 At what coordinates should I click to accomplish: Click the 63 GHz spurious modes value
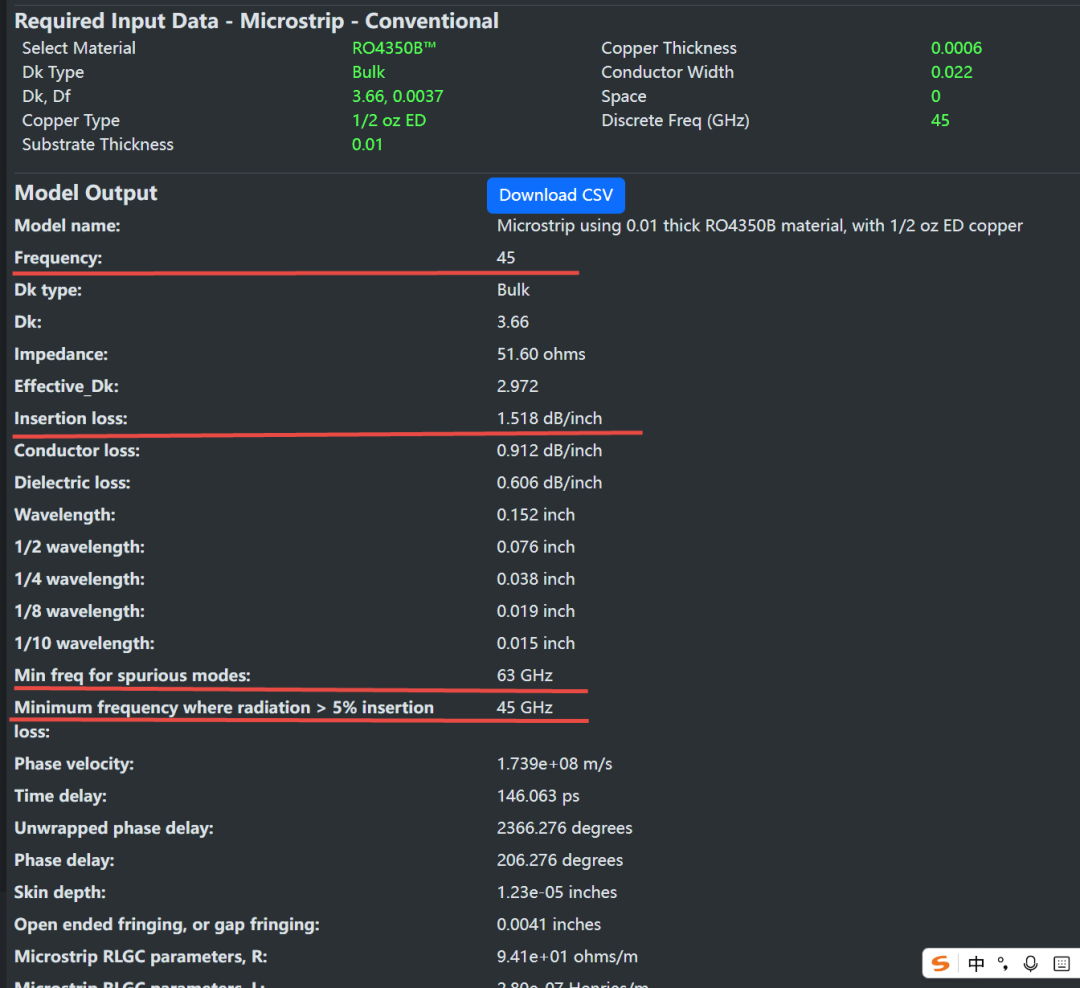point(524,675)
